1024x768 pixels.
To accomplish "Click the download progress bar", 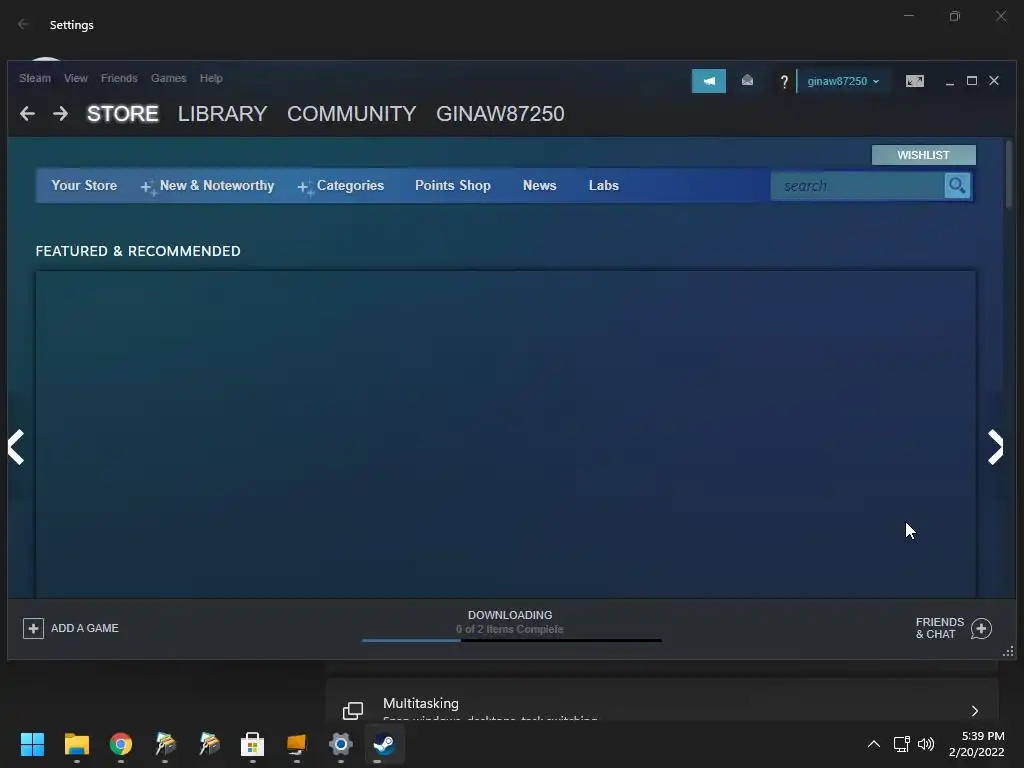I will 511,641.
